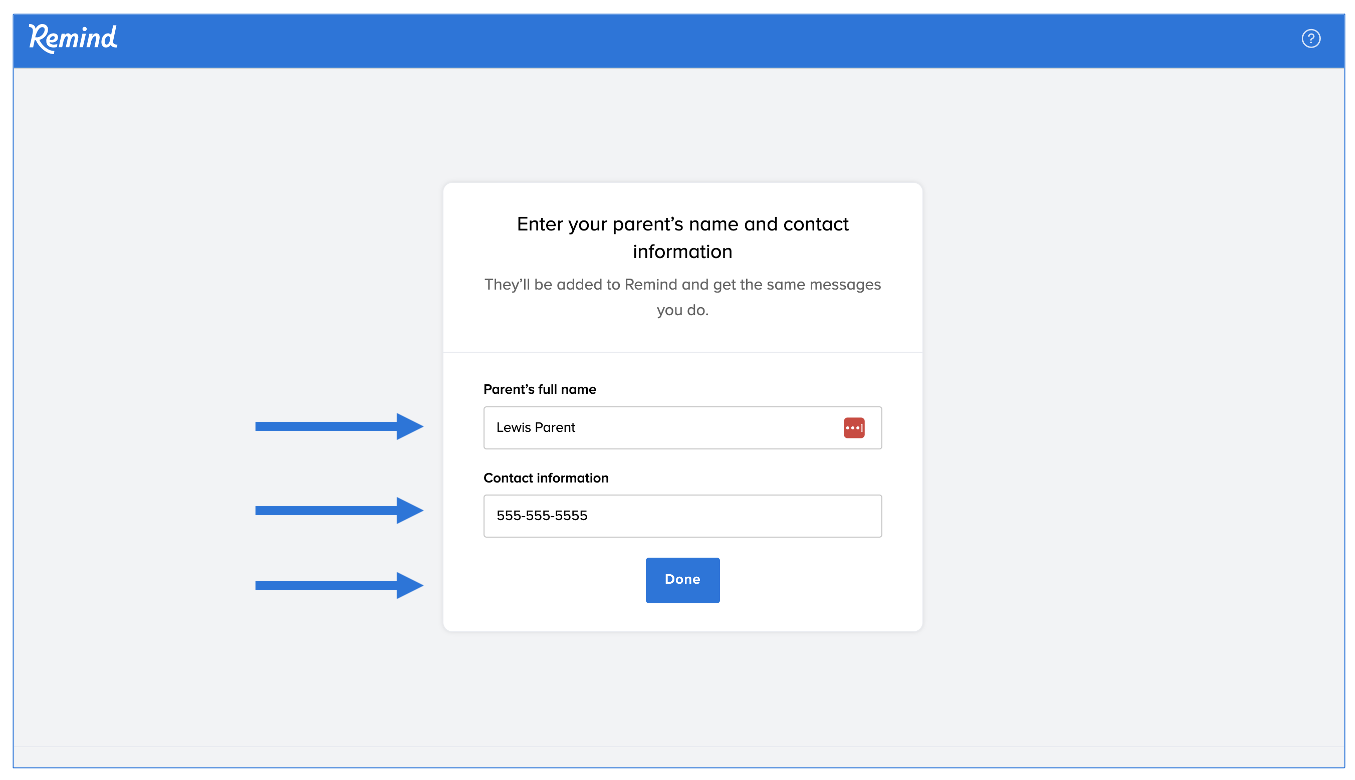Click the "Contact information" label
The height and width of the screenshot is (780, 1355).
(546, 478)
